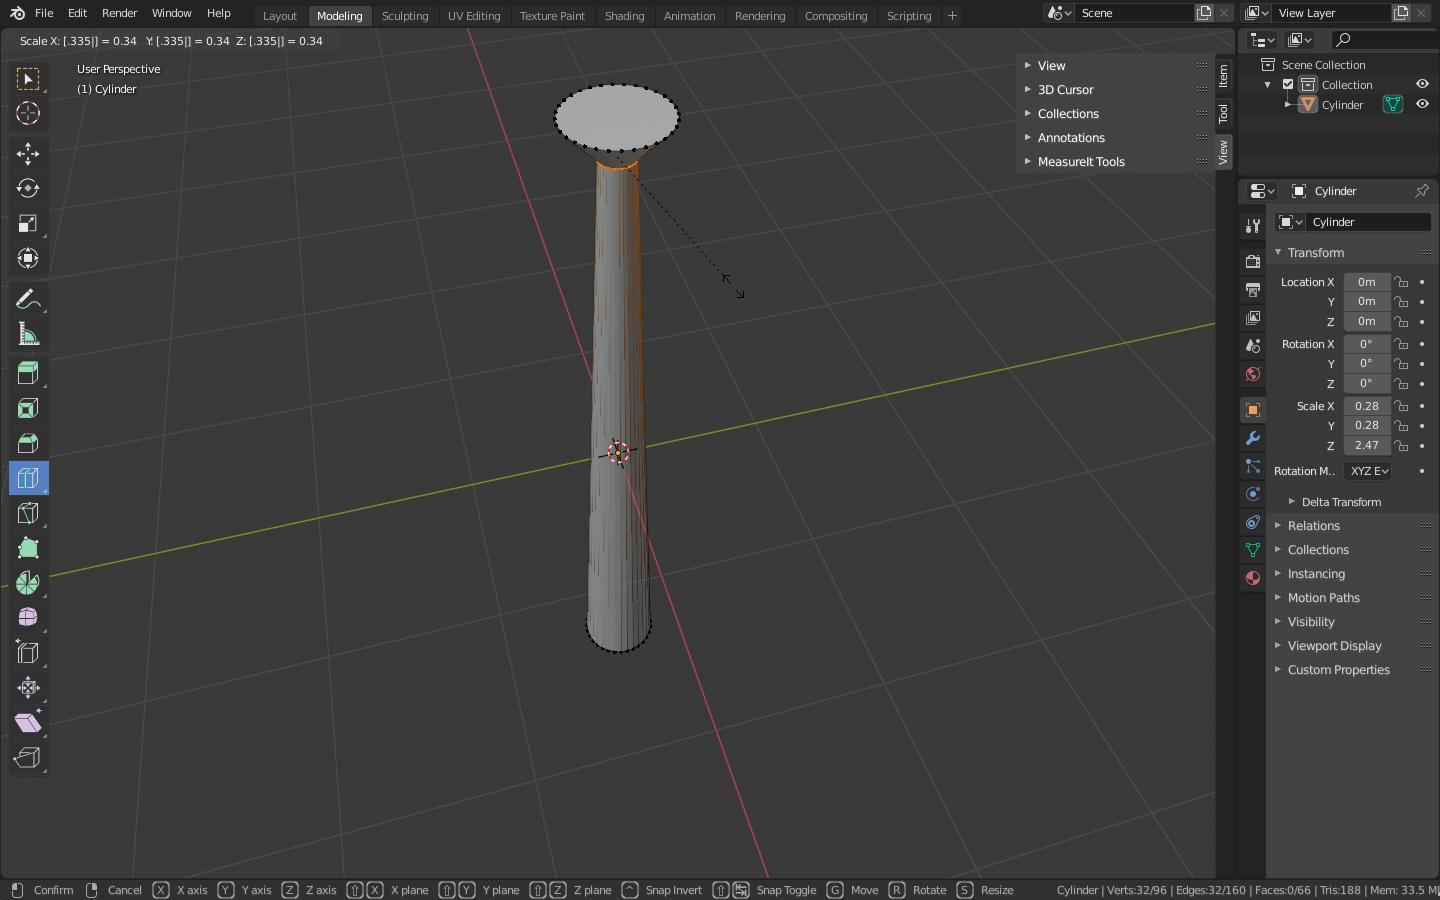Select the Rip Region tool
The image size is (1440, 900).
pyautogui.click(x=28, y=758)
